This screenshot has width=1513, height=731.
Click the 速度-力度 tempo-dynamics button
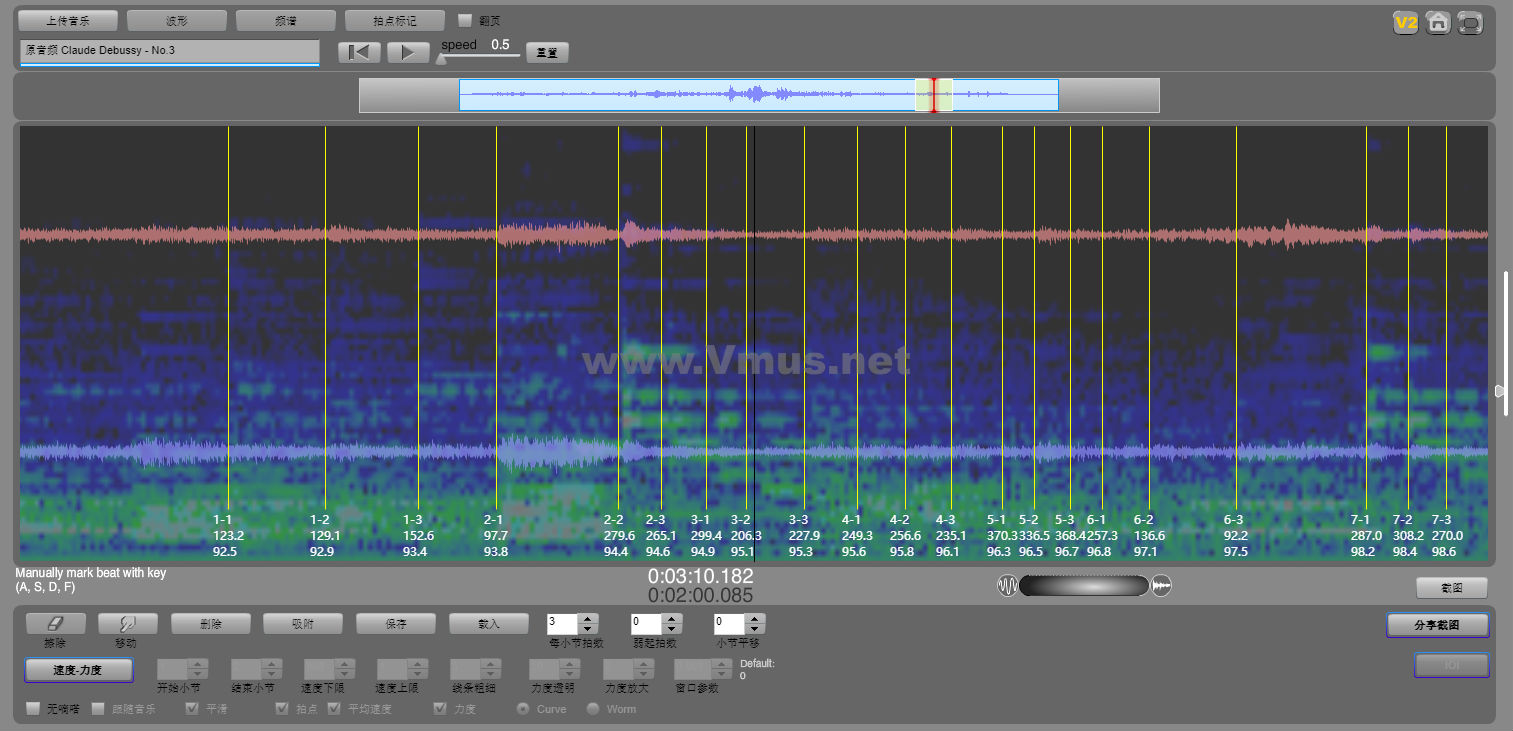coord(79,670)
